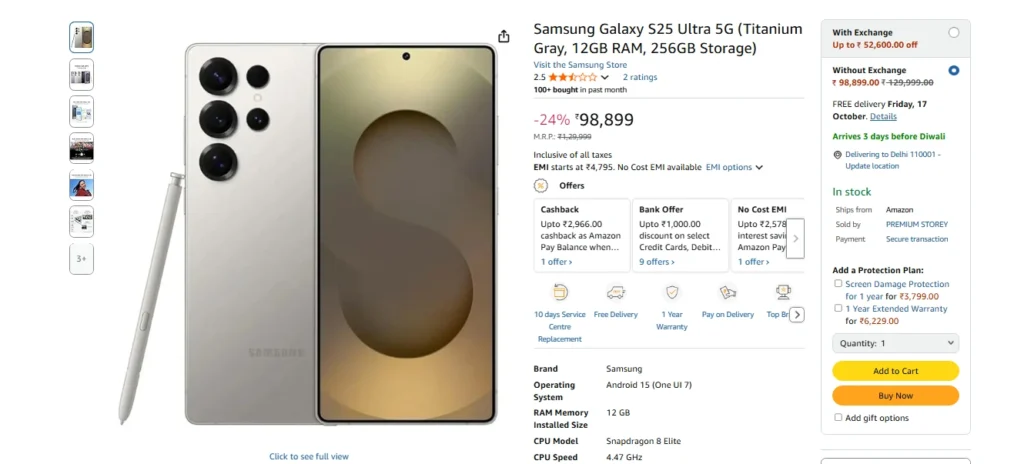Click the Free Delivery truck icon

[615, 293]
